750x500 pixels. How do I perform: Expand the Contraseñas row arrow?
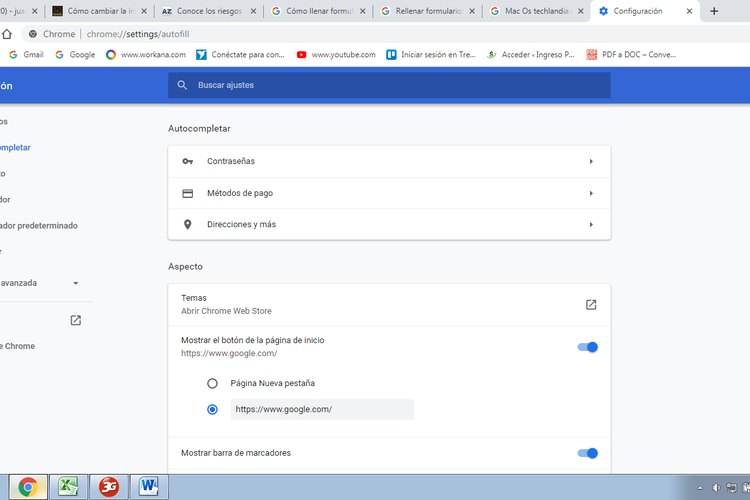(x=591, y=162)
